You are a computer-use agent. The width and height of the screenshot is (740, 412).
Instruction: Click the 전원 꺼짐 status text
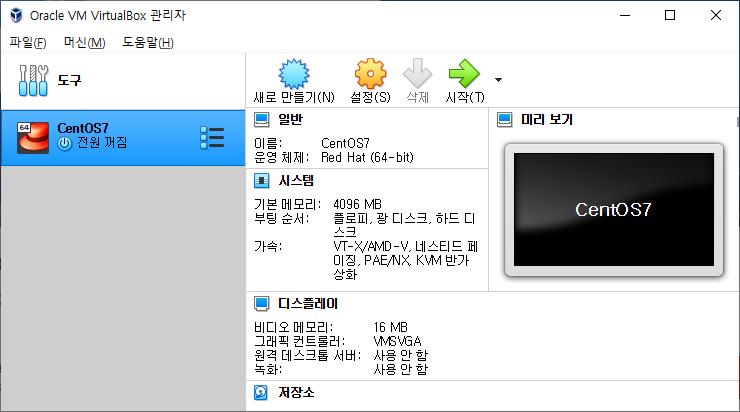coord(102,143)
